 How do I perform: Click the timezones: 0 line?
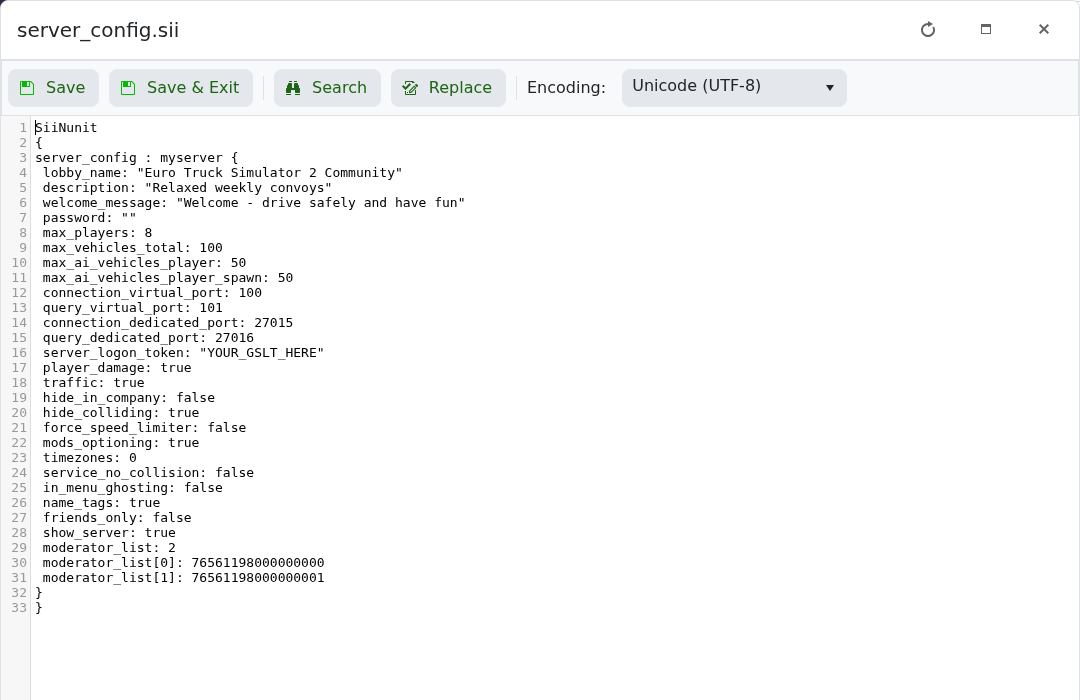pos(89,457)
